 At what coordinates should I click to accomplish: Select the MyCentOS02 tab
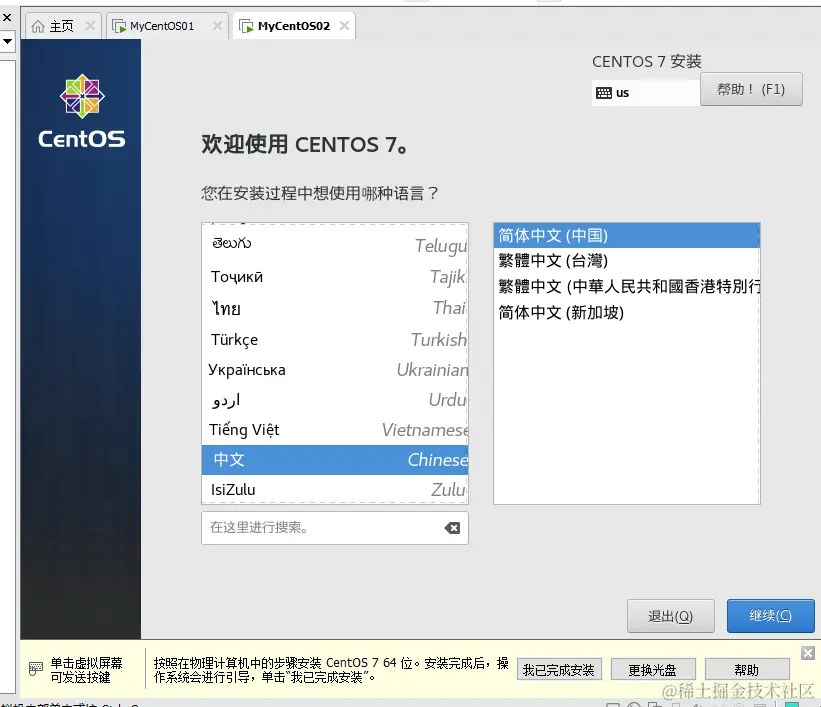click(x=294, y=26)
